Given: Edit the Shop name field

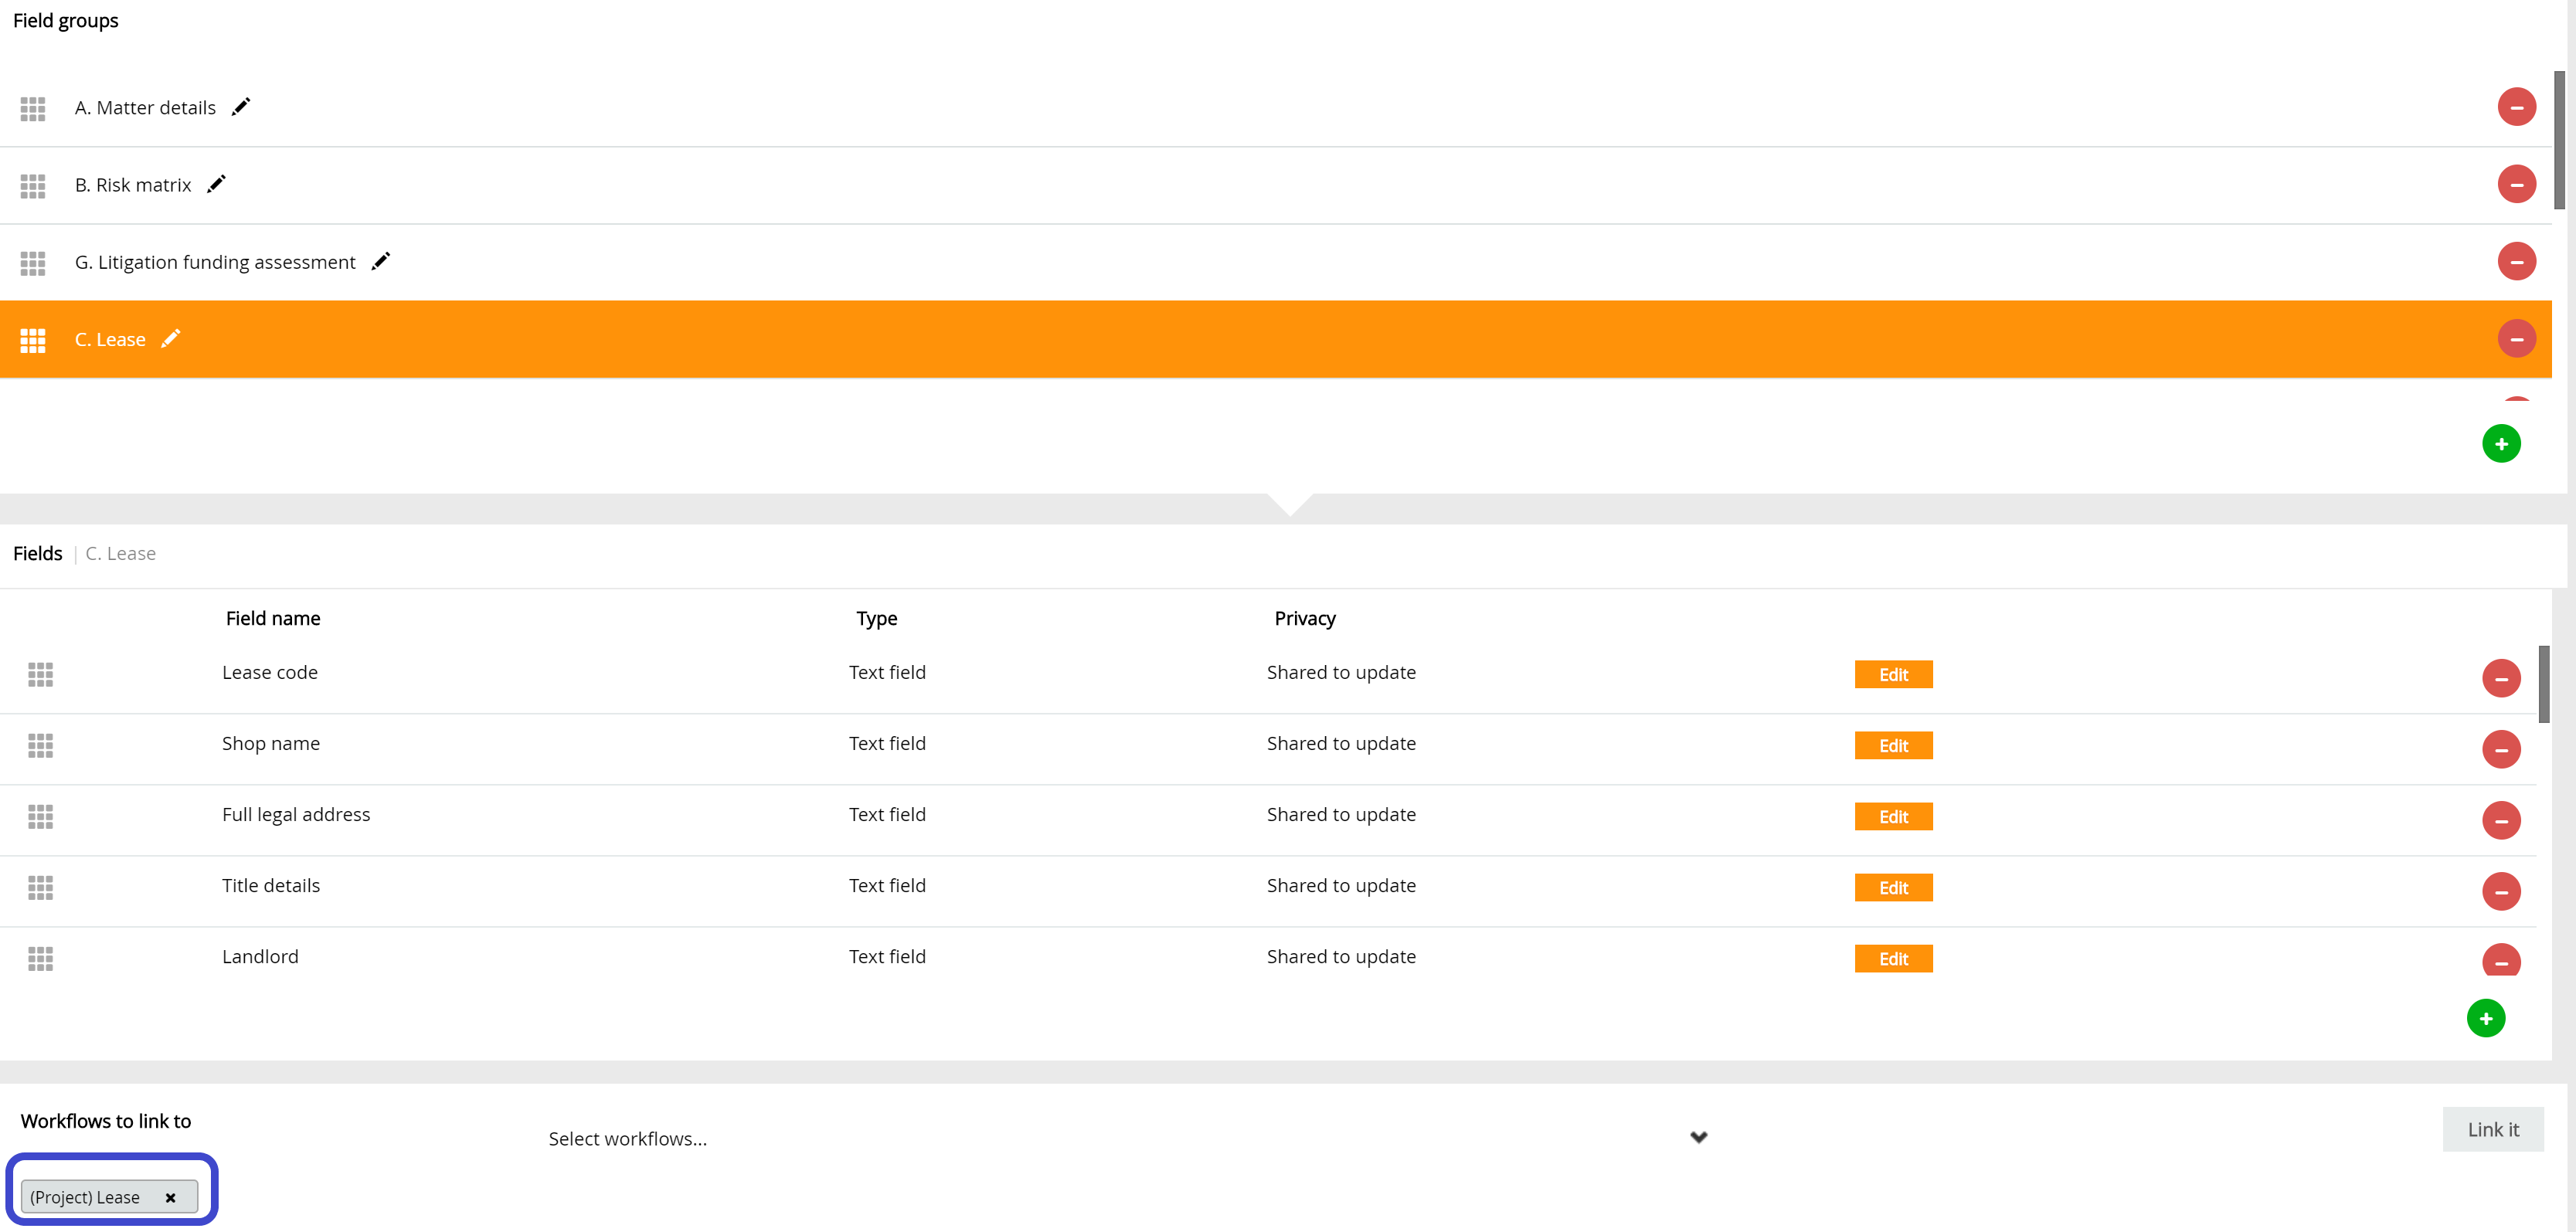Looking at the screenshot, I should tap(1893, 746).
